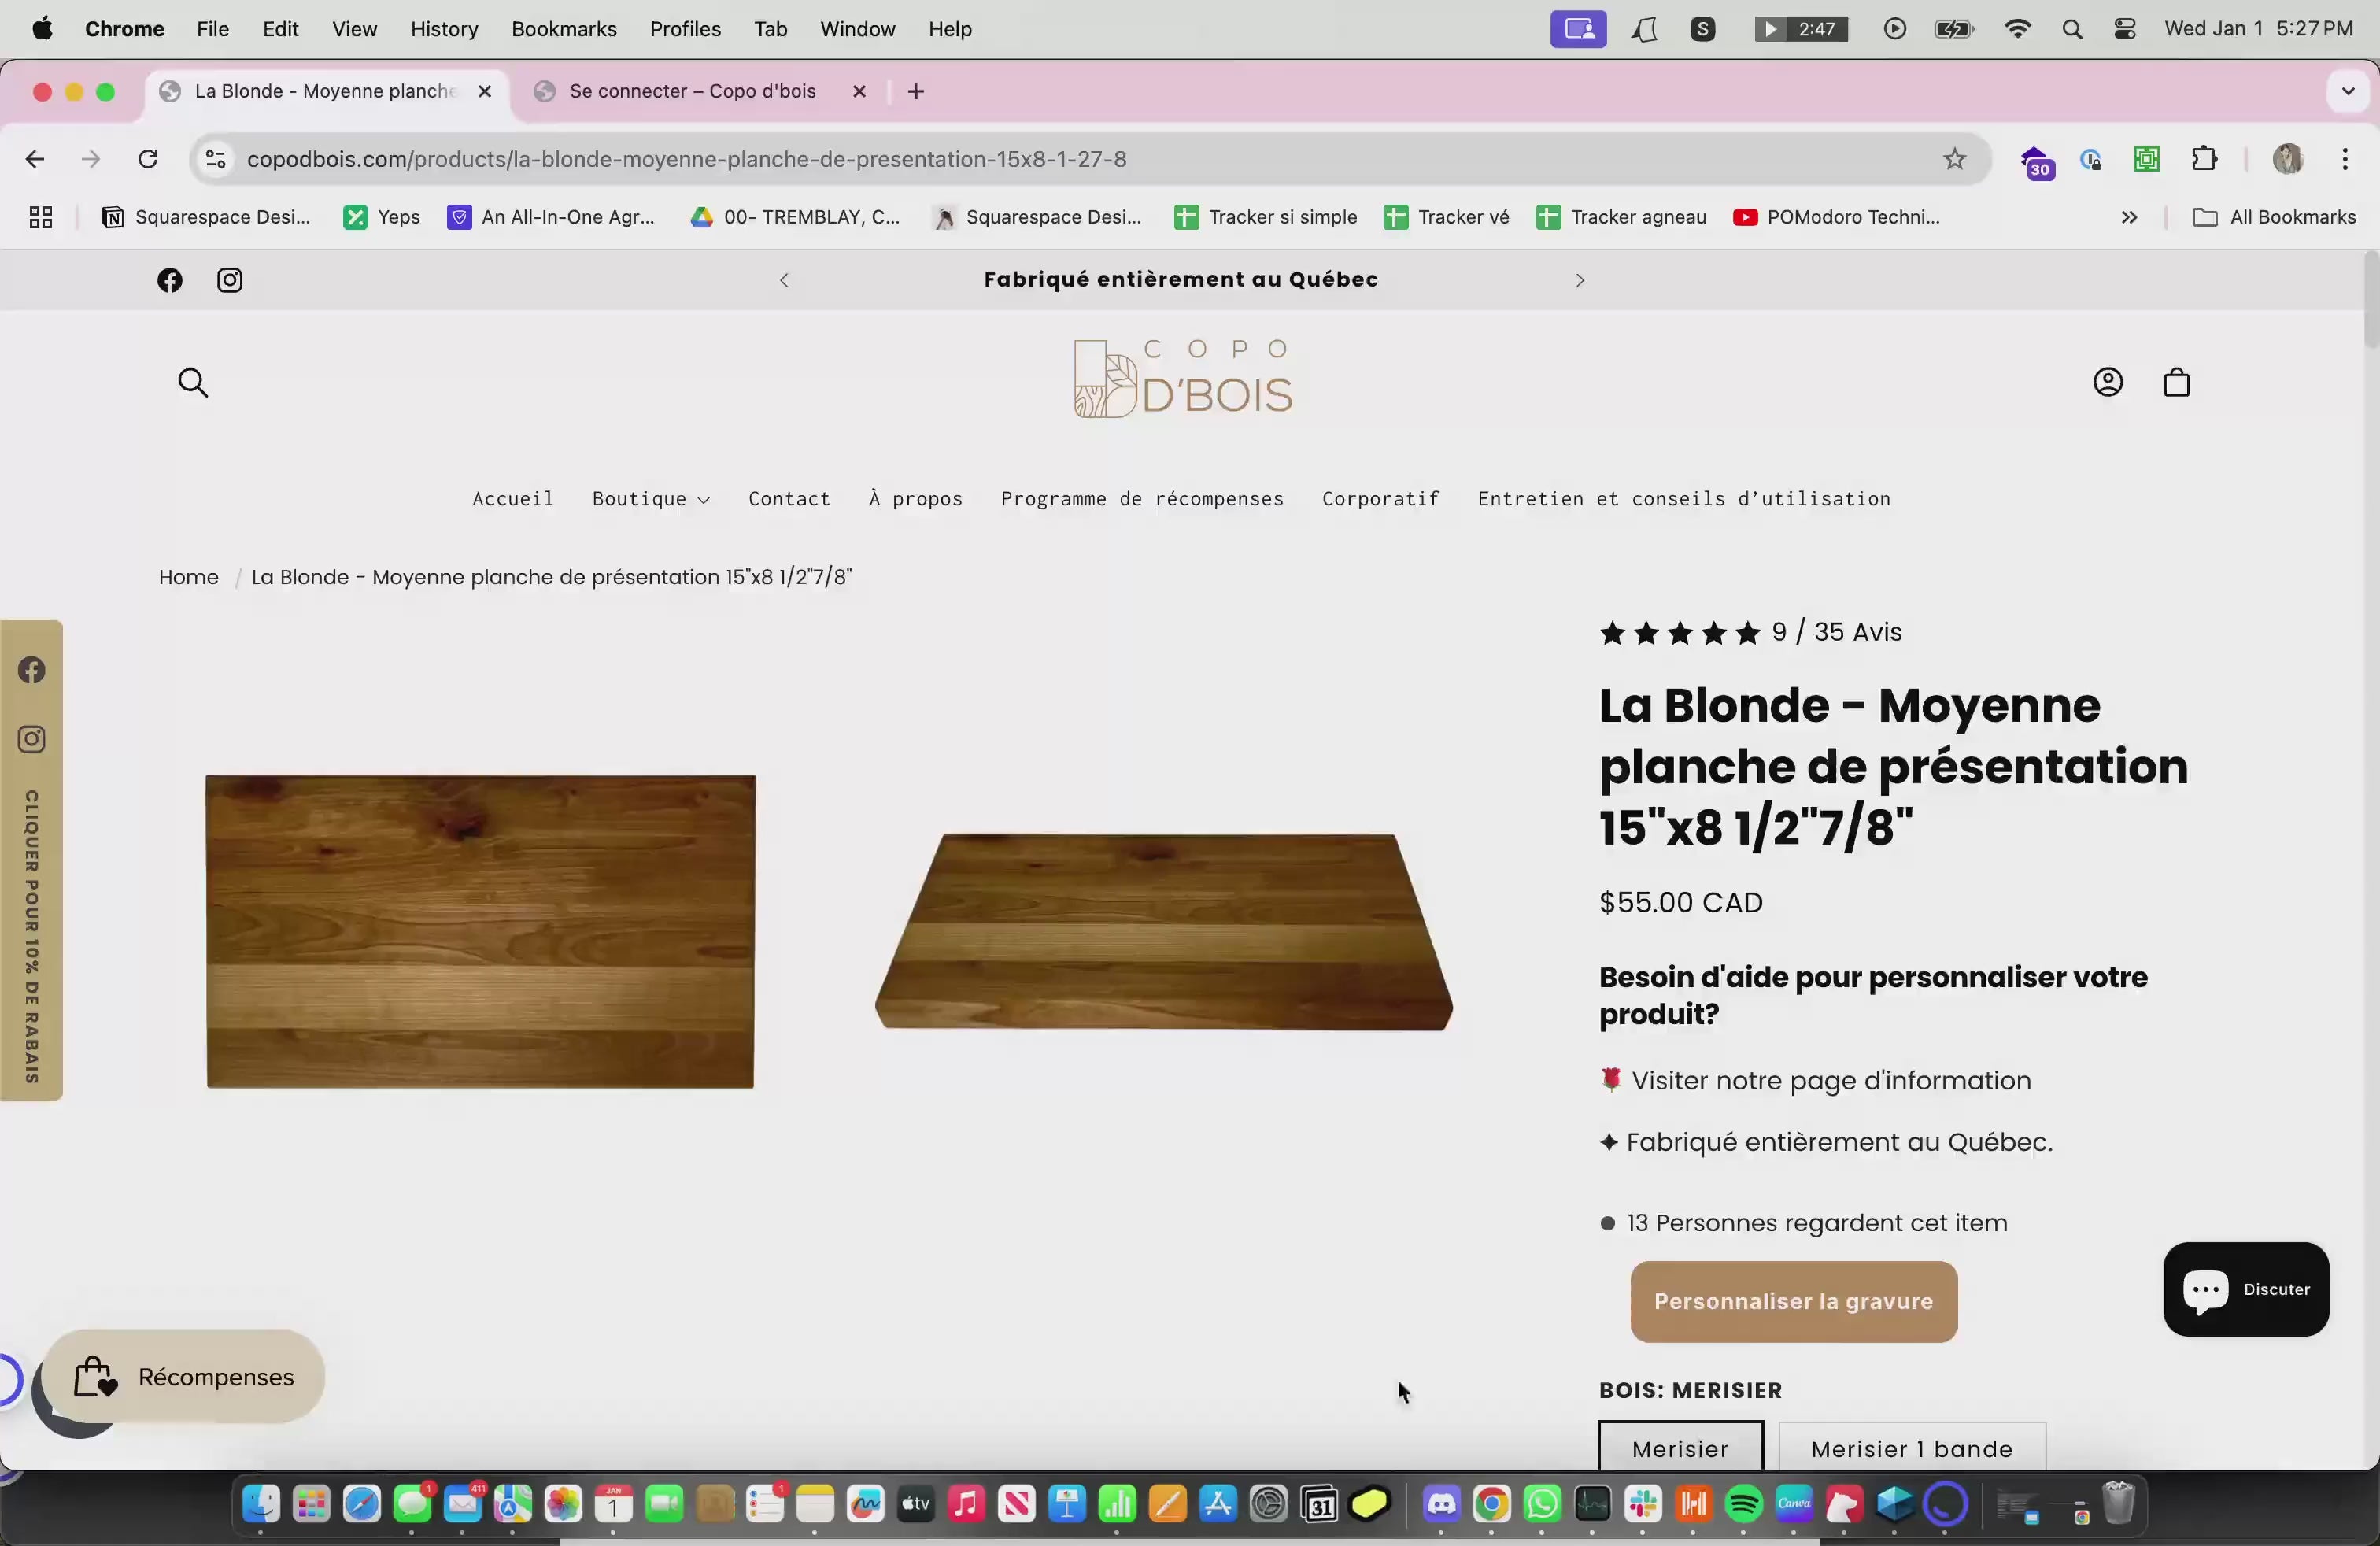Viewport: 2380px width, 1546px height.
Task: Close the La Blonde product tab
Action: 485,91
